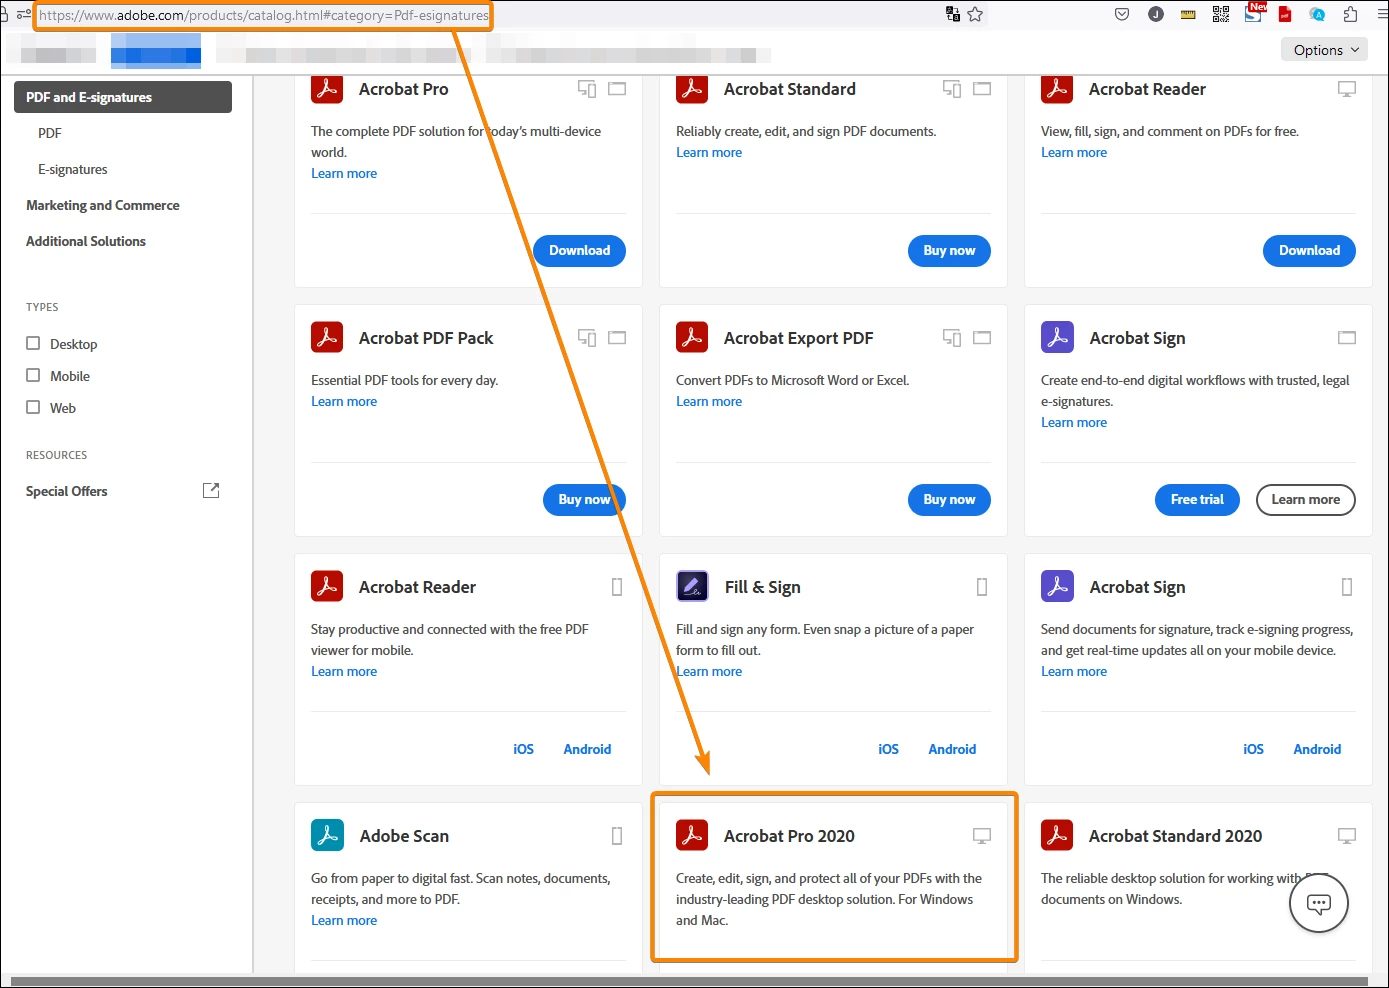Click the translate page icon in address bar

[953, 14]
